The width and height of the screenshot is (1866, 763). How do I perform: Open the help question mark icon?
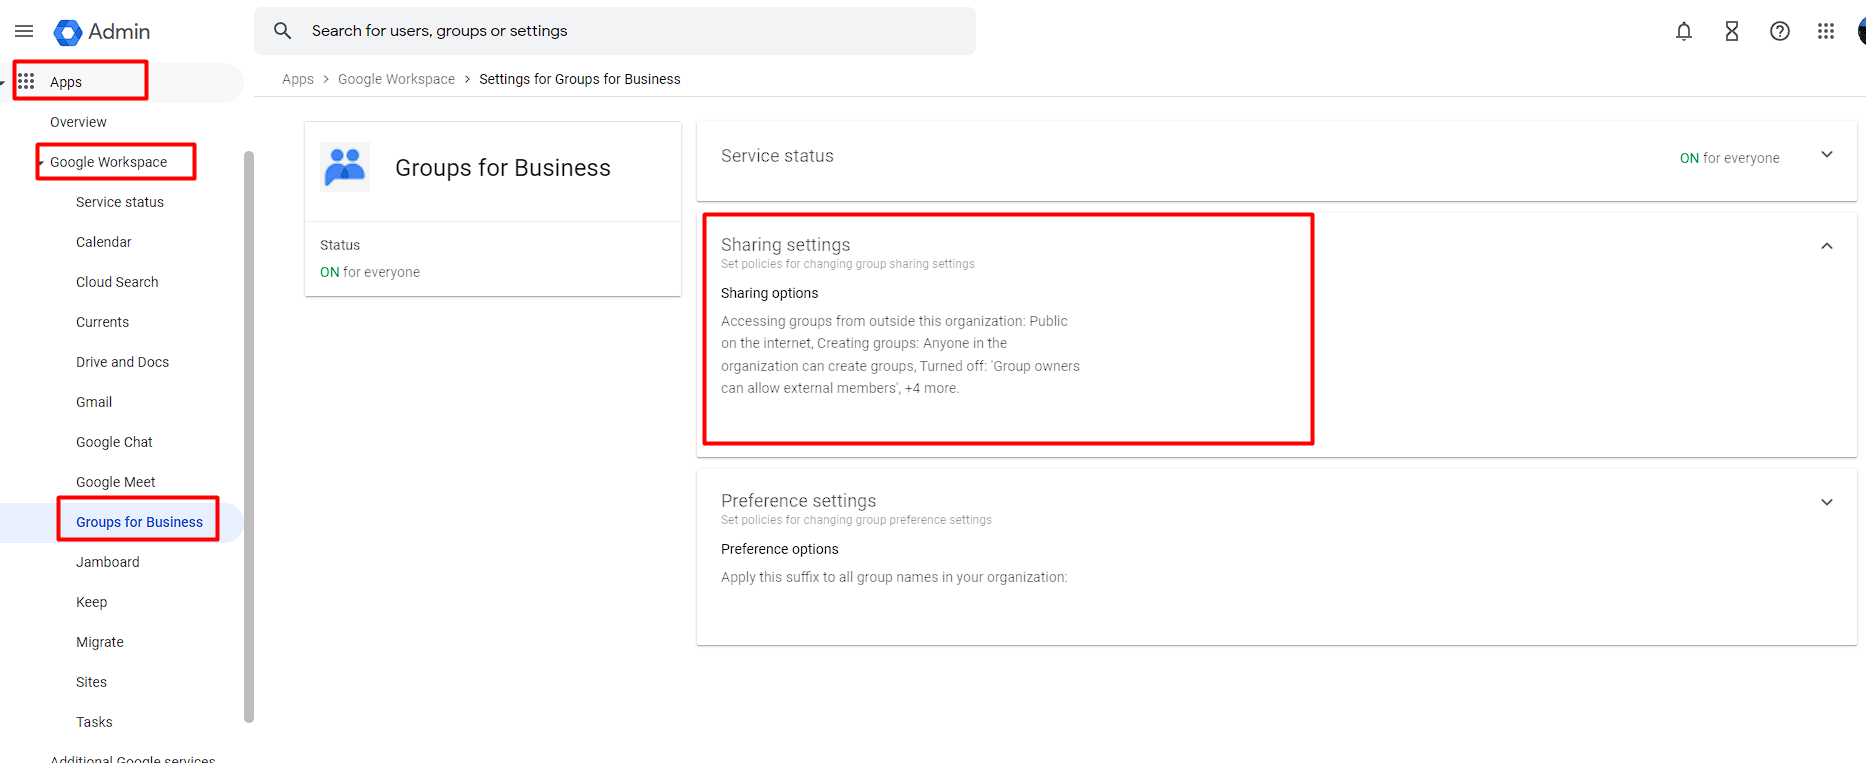(x=1780, y=31)
